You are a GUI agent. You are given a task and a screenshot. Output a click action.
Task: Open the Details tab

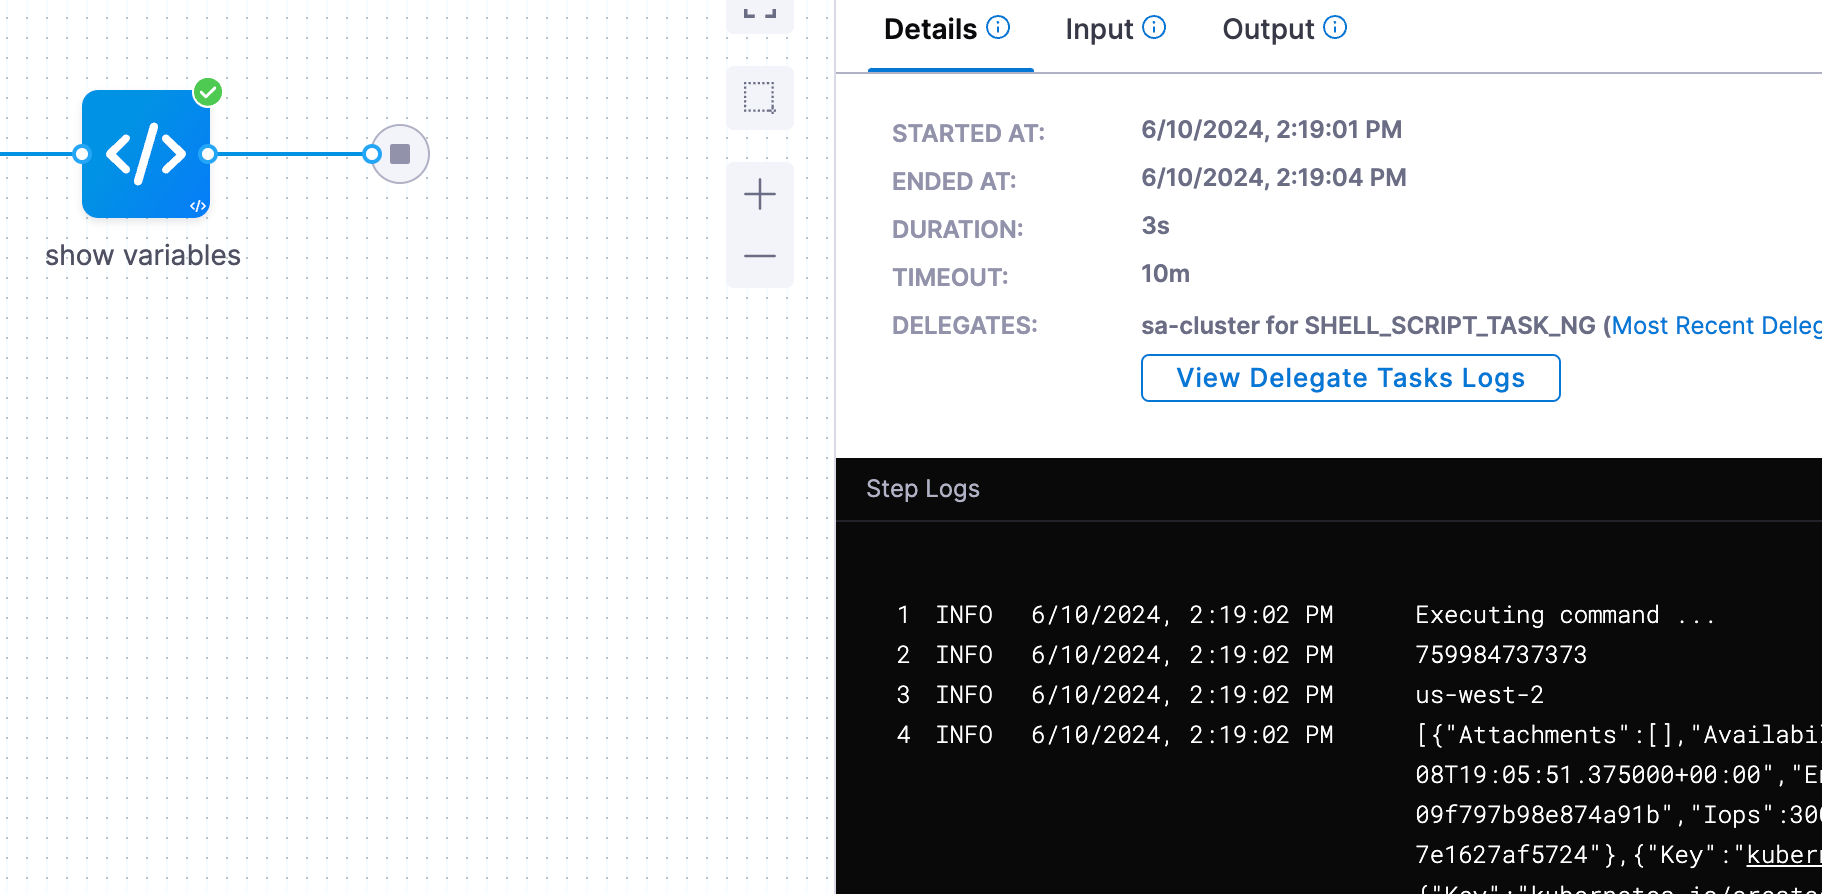pyautogui.click(x=930, y=30)
